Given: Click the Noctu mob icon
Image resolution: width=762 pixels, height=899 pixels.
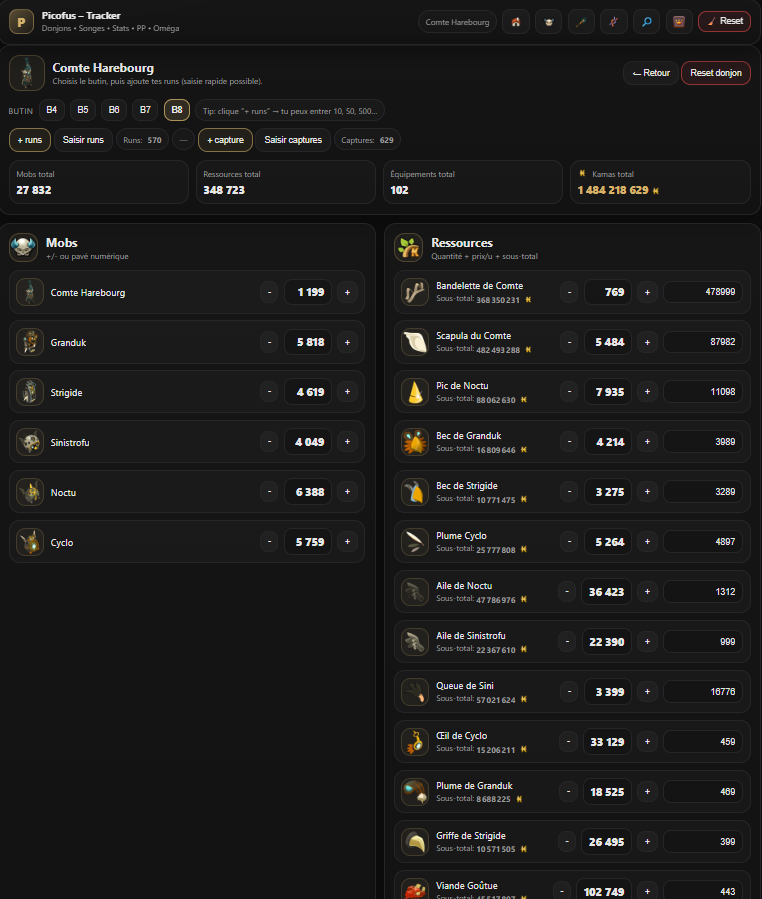Looking at the screenshot, I should pos(30,492).
